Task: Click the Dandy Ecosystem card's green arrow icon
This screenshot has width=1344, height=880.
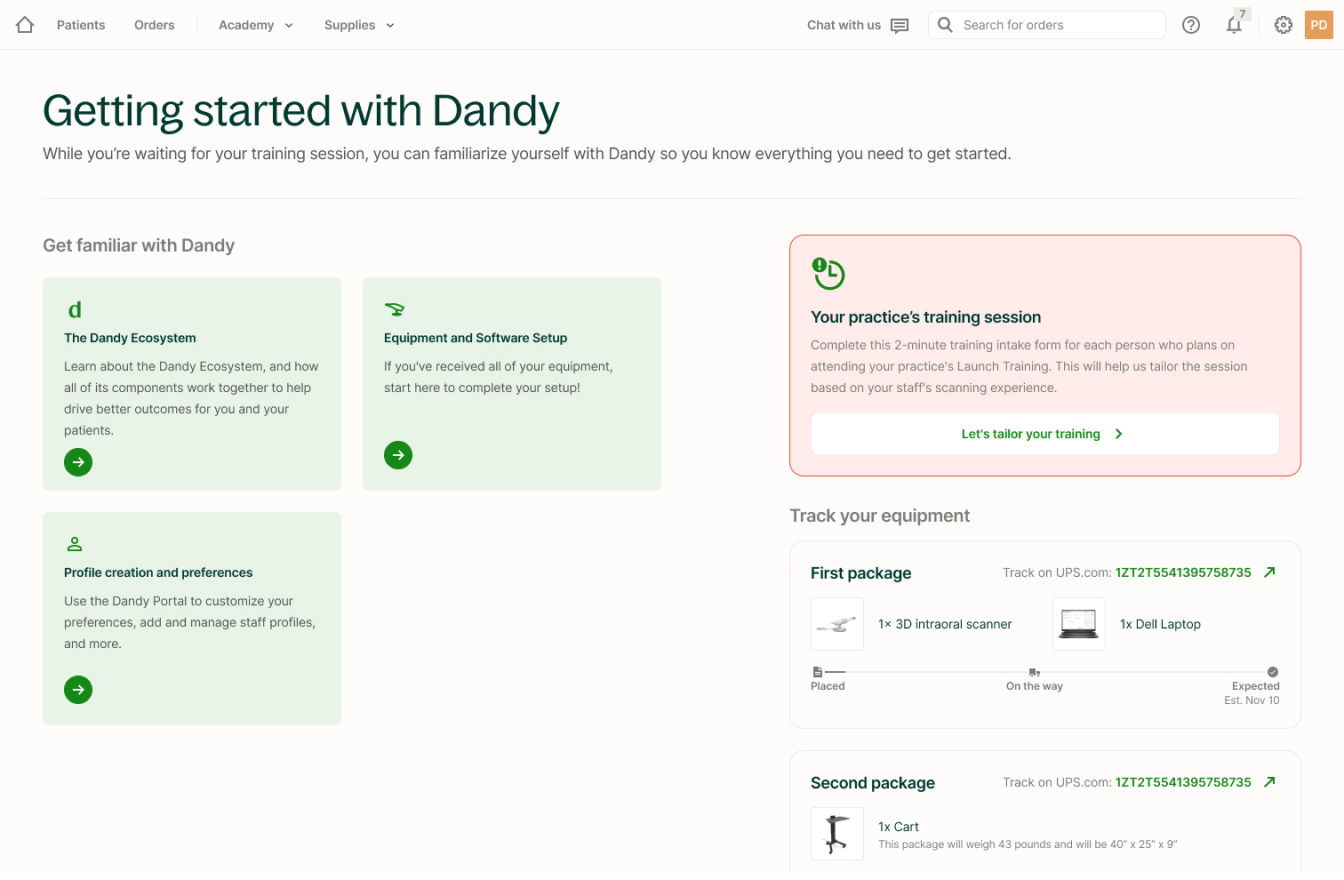Action: [x=78, y=462]
